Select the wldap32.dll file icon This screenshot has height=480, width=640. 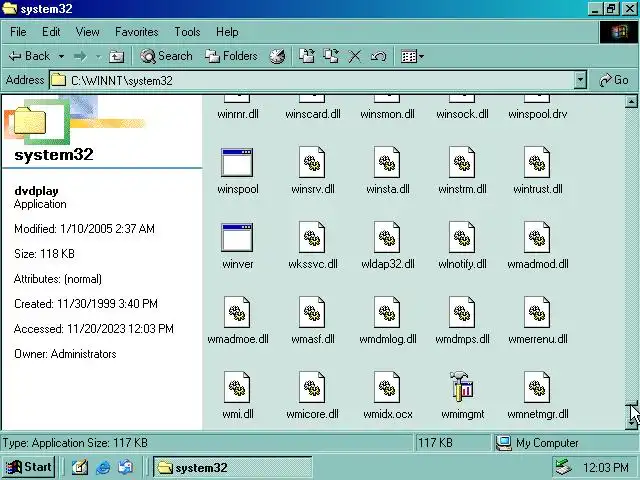[x=387, y=238]
